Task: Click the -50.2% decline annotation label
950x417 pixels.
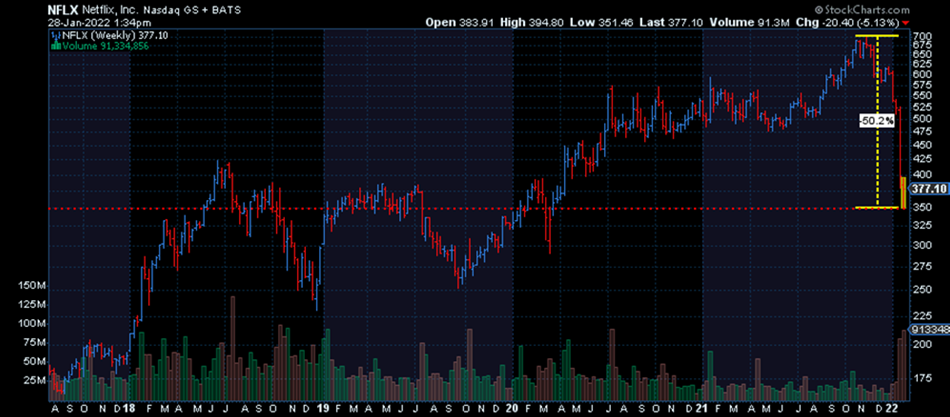Action: point(877,121)
